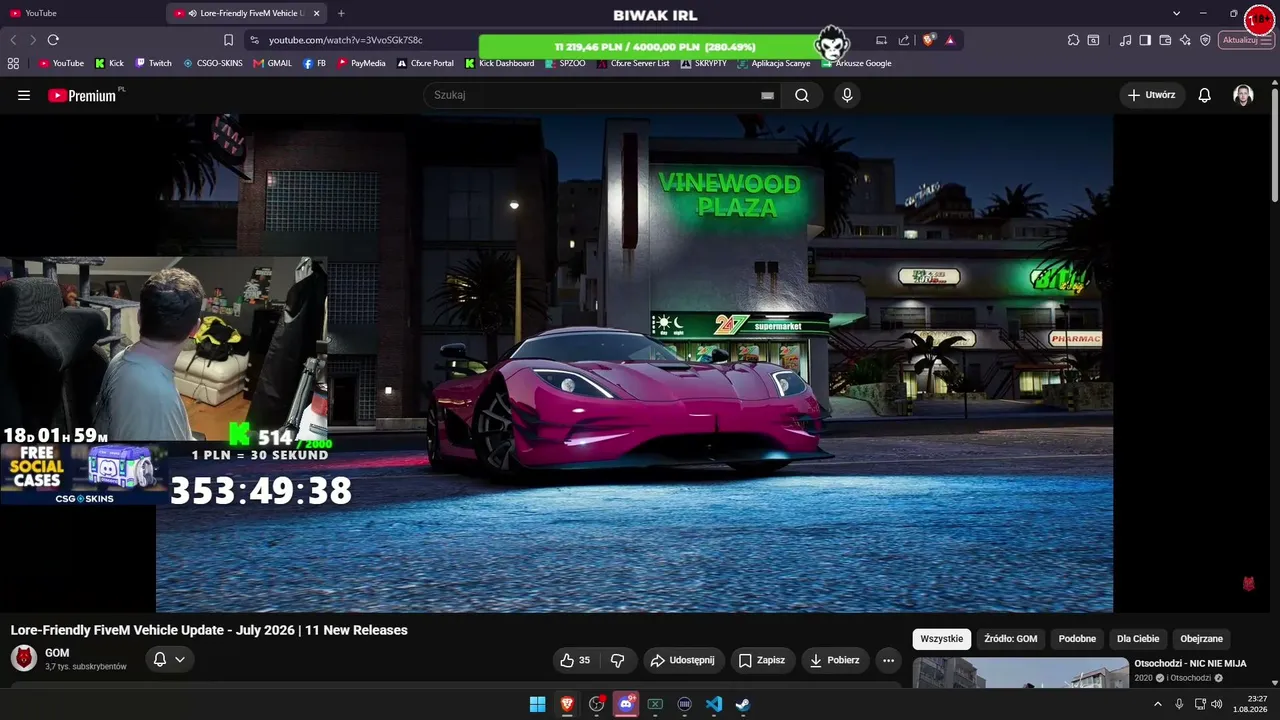Share this page from address bar

[904, 40]
